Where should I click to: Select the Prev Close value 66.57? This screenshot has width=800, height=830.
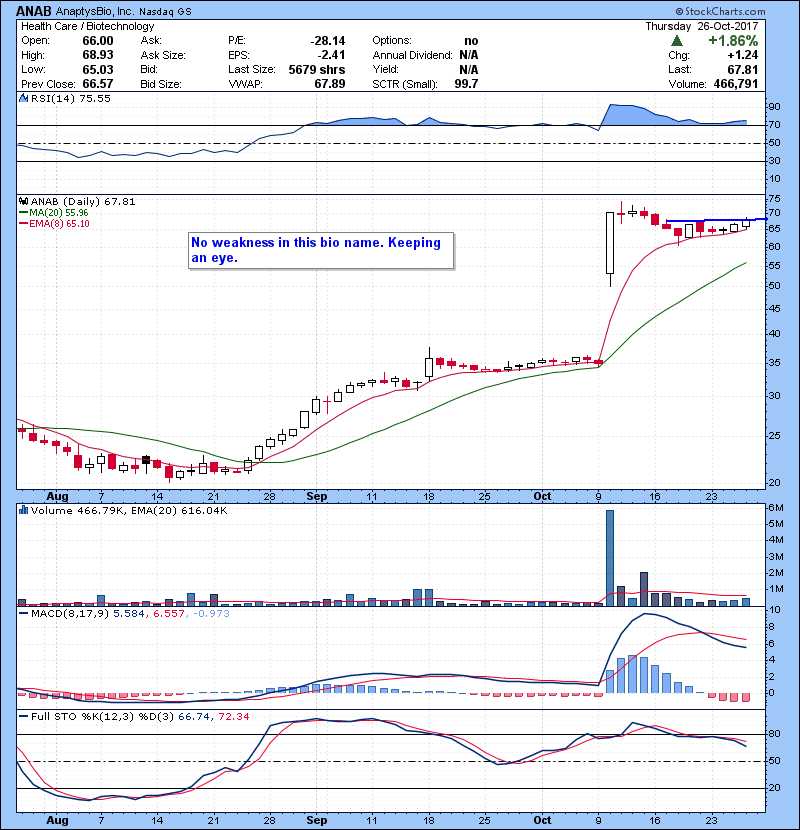click(x=97, y=84)
